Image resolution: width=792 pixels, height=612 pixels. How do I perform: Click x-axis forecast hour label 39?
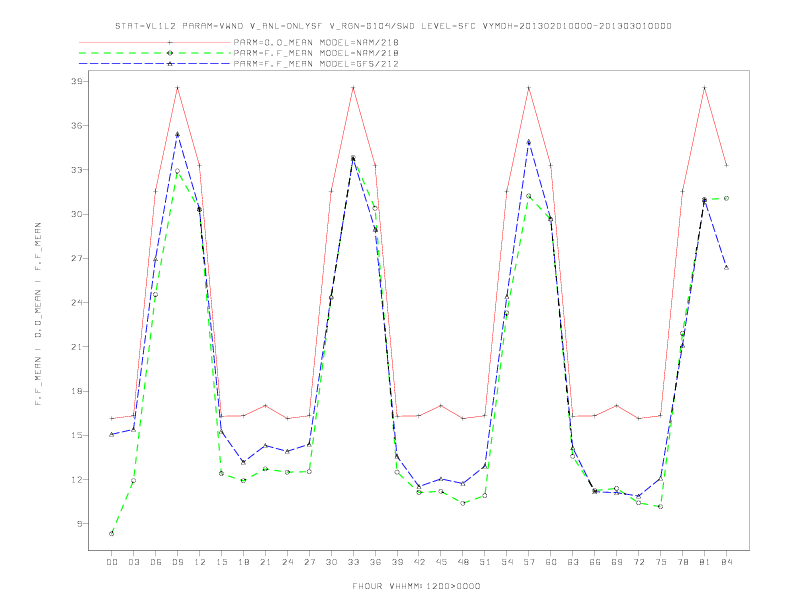coord(397,562)
